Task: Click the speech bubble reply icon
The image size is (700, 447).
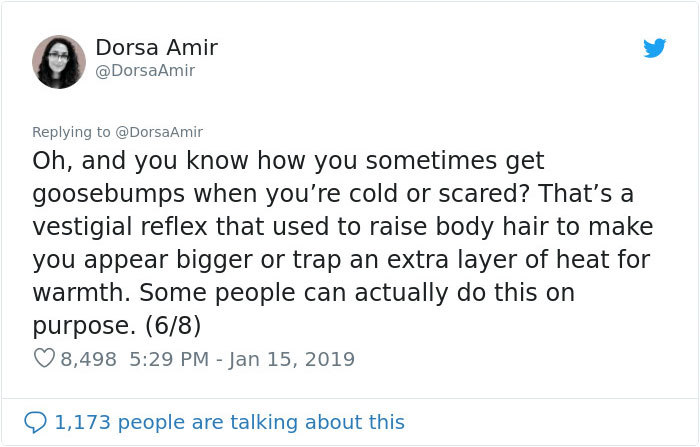Action: pos(36,423)
